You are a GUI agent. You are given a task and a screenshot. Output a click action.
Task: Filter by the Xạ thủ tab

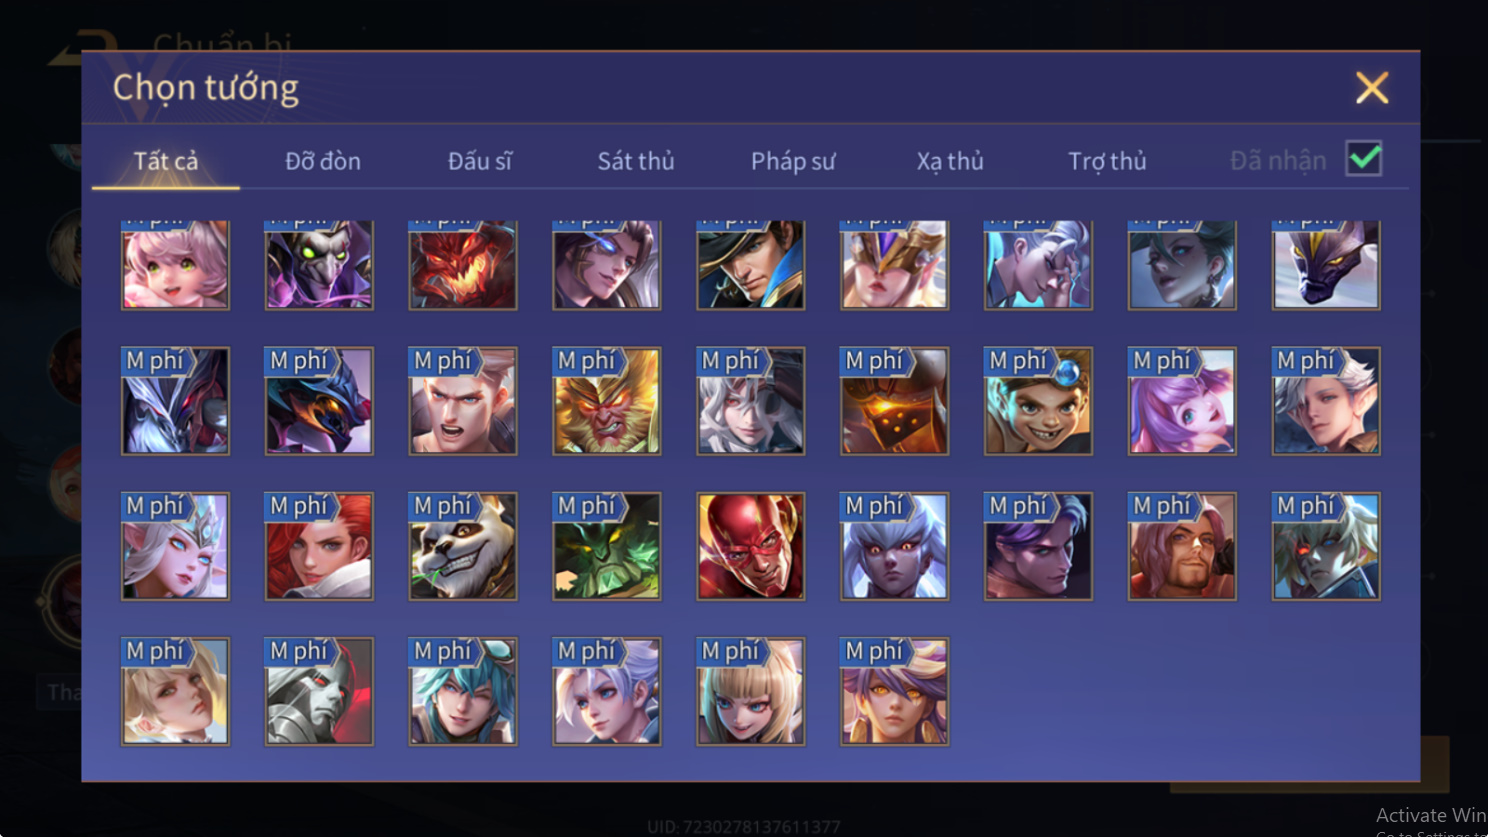click(950, 161)
